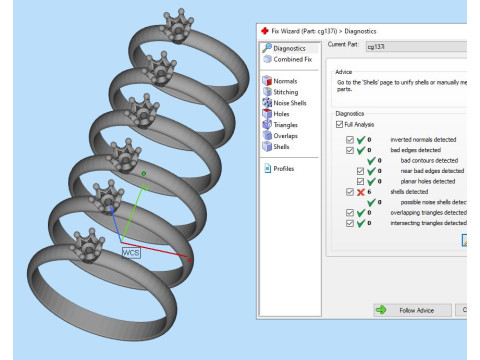Open the Current Part field cg137i
This screenshot has width=480, height=360.
coord(416,47)
